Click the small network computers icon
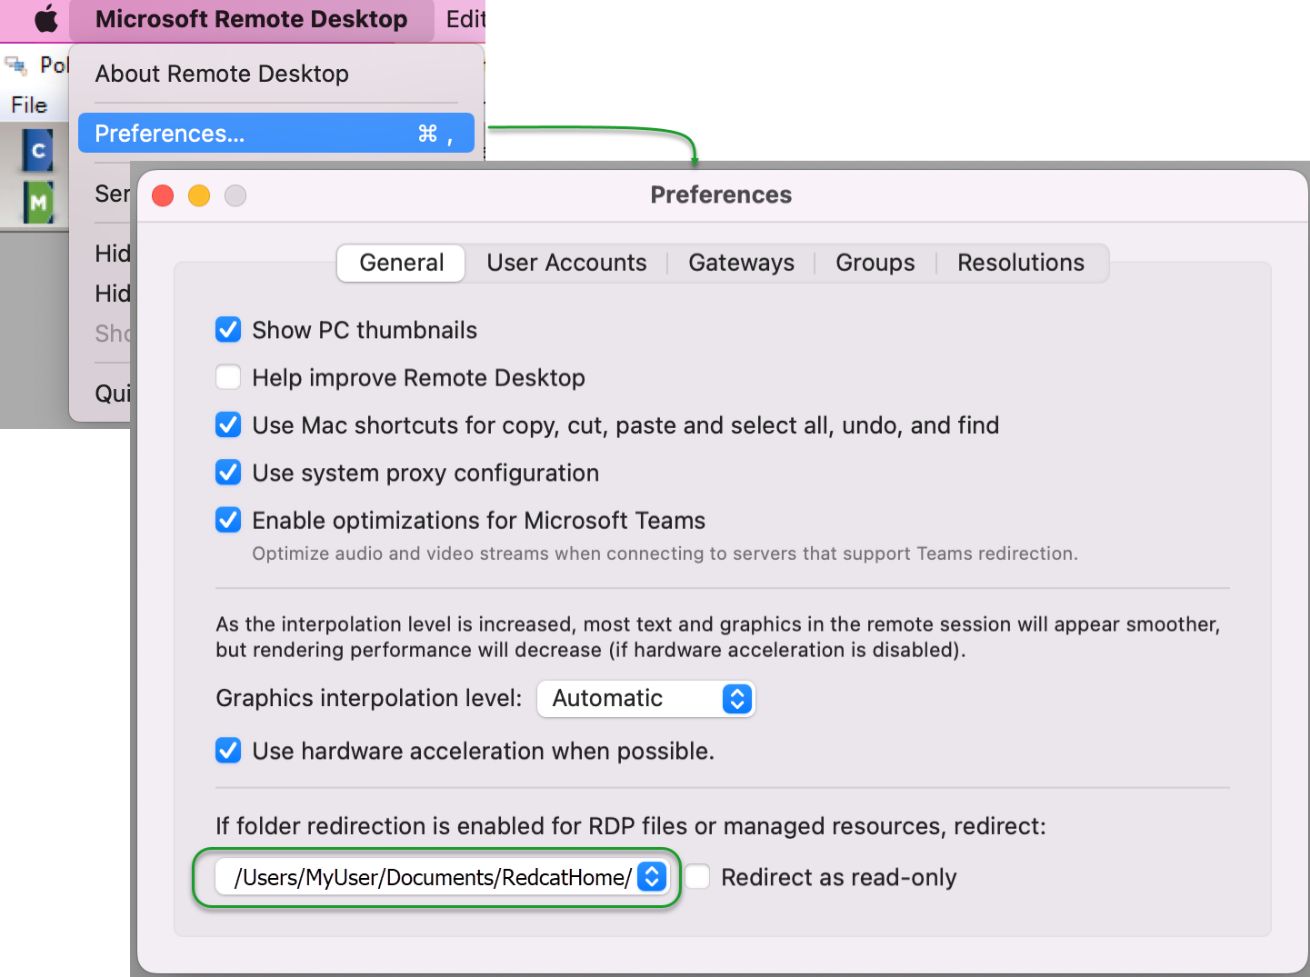This screenshot has width=1310, height=977. 16,66
